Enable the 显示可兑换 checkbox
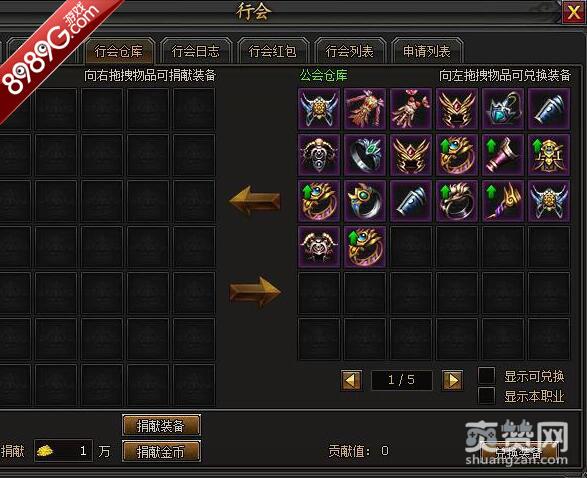 pyautogui.click(x=487, y=375)
